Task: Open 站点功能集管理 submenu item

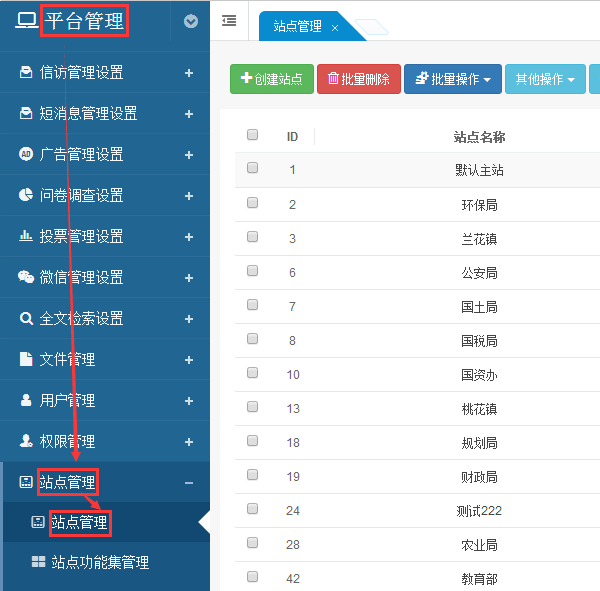Action: tap(100, 562)
